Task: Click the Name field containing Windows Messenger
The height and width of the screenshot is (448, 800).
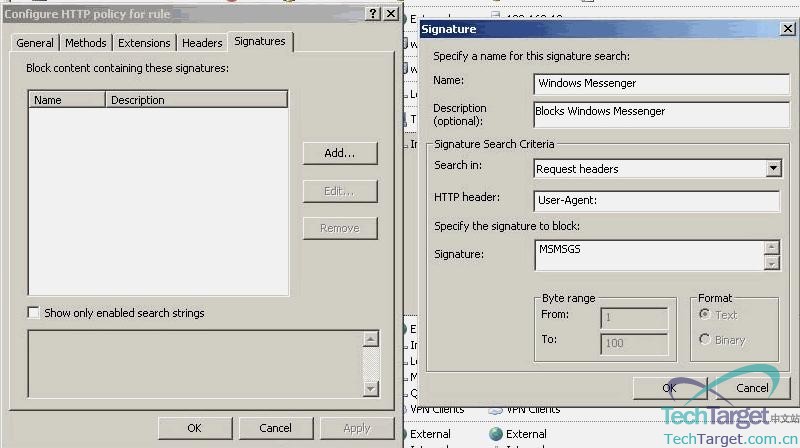Action: (656, 84)
